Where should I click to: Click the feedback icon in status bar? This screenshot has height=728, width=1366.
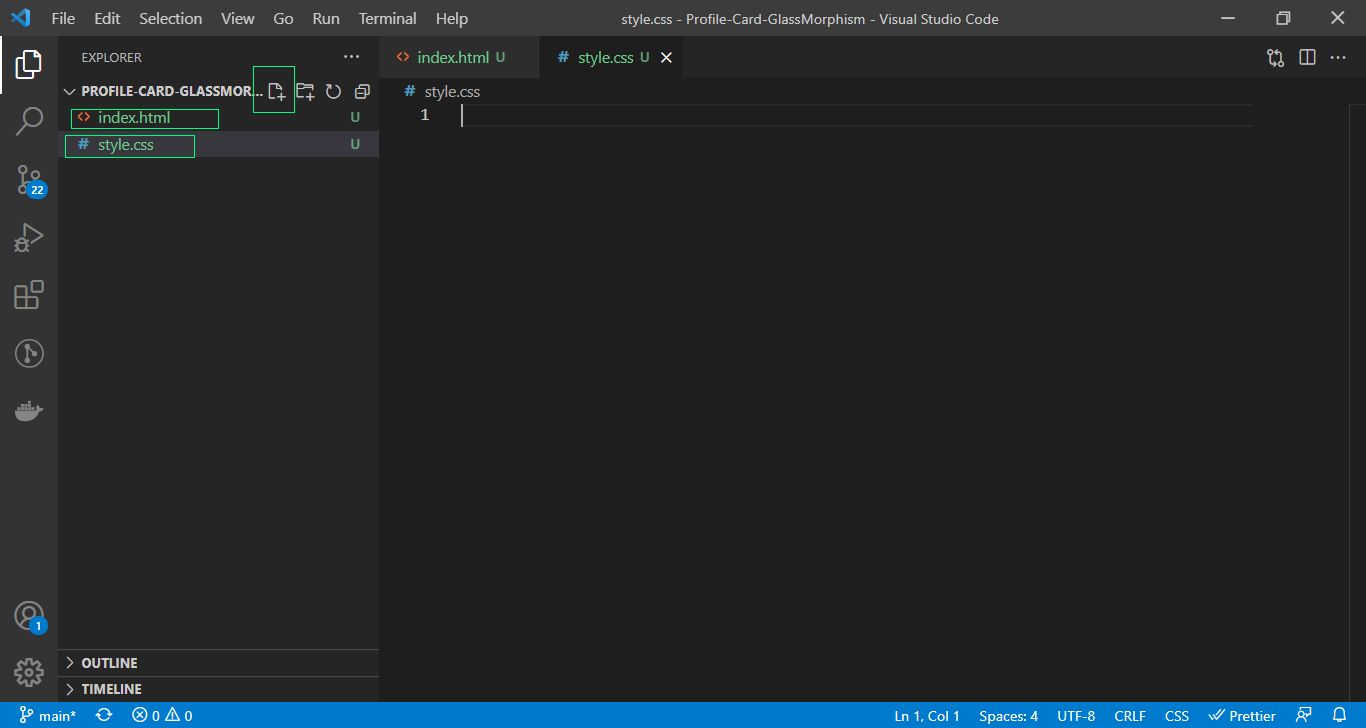click(1304, 715)
